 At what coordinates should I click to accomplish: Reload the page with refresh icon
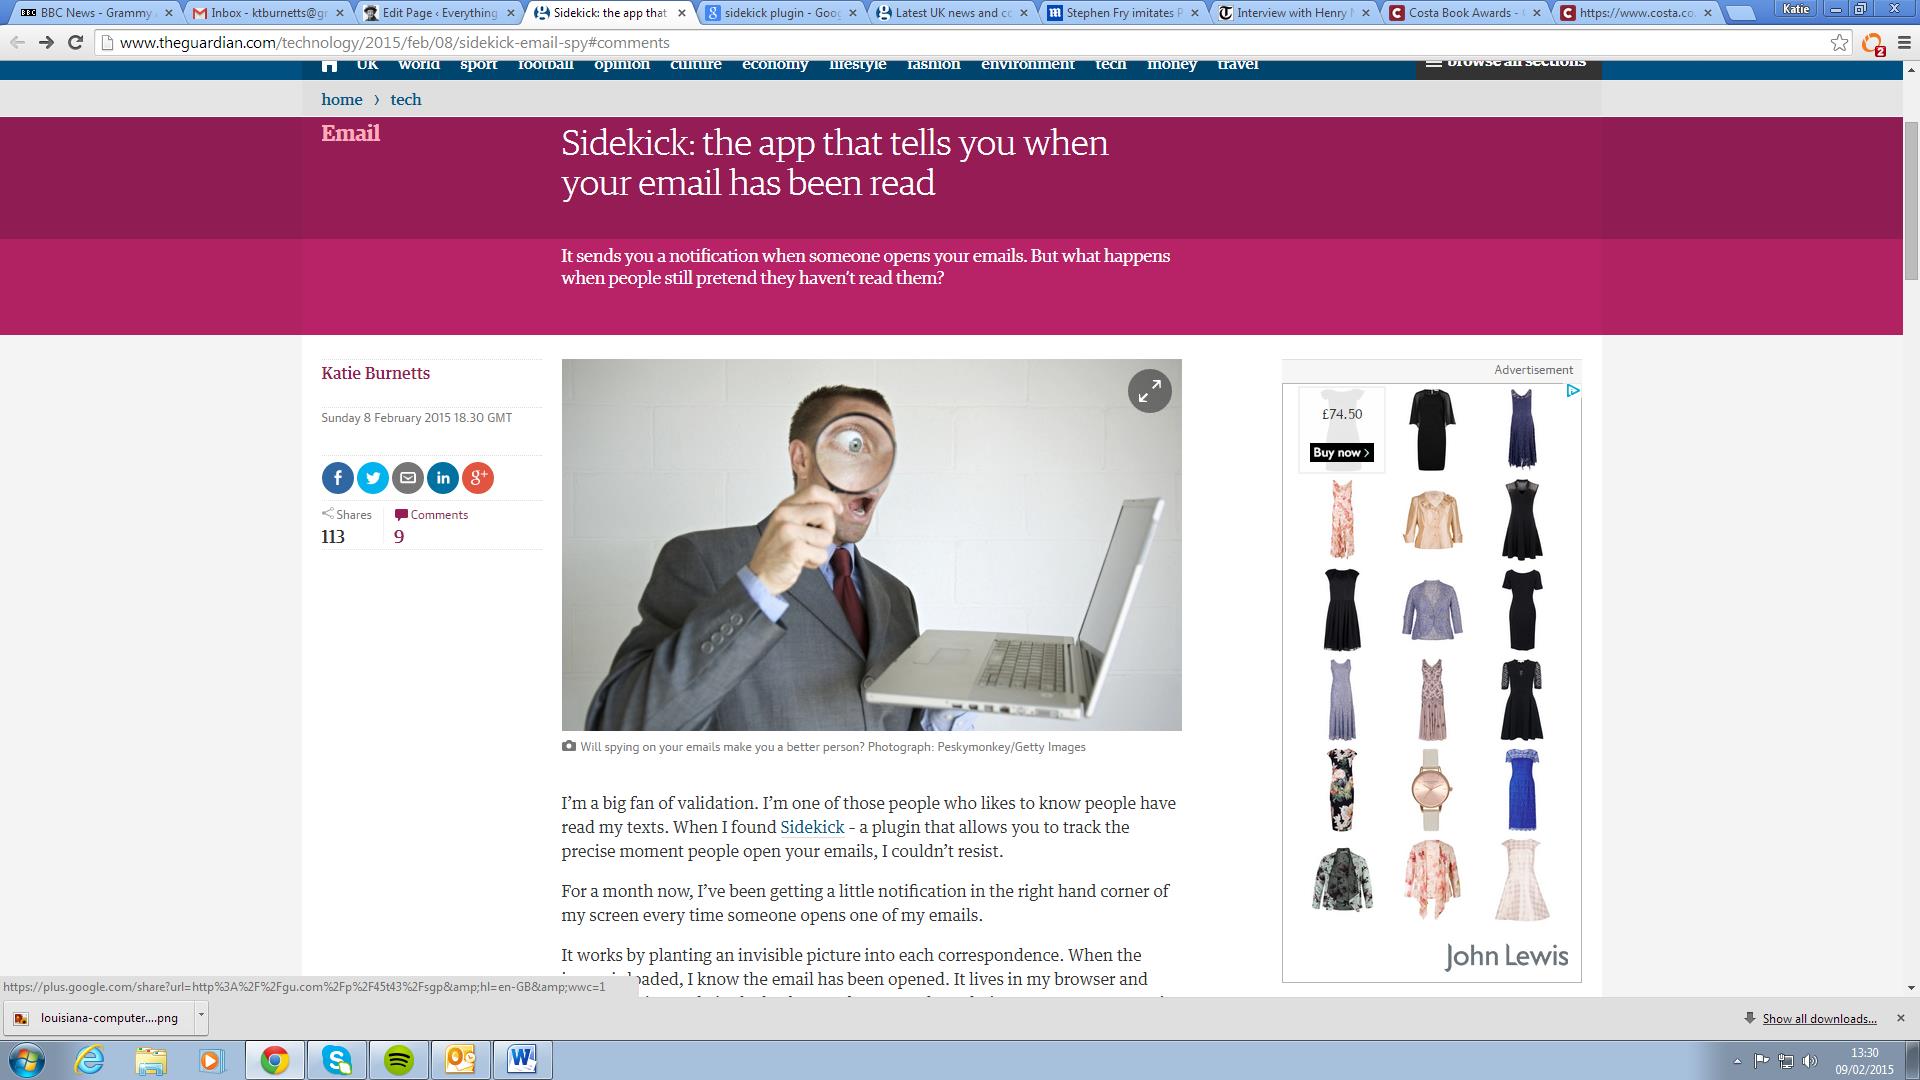pyautogui.click(x=75, y=42)
